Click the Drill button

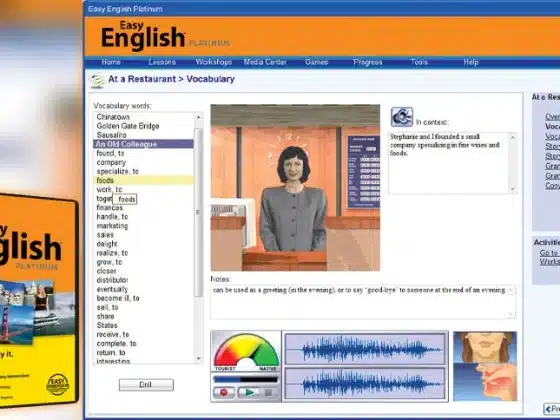pyautogui.click(x=146, y=385)
